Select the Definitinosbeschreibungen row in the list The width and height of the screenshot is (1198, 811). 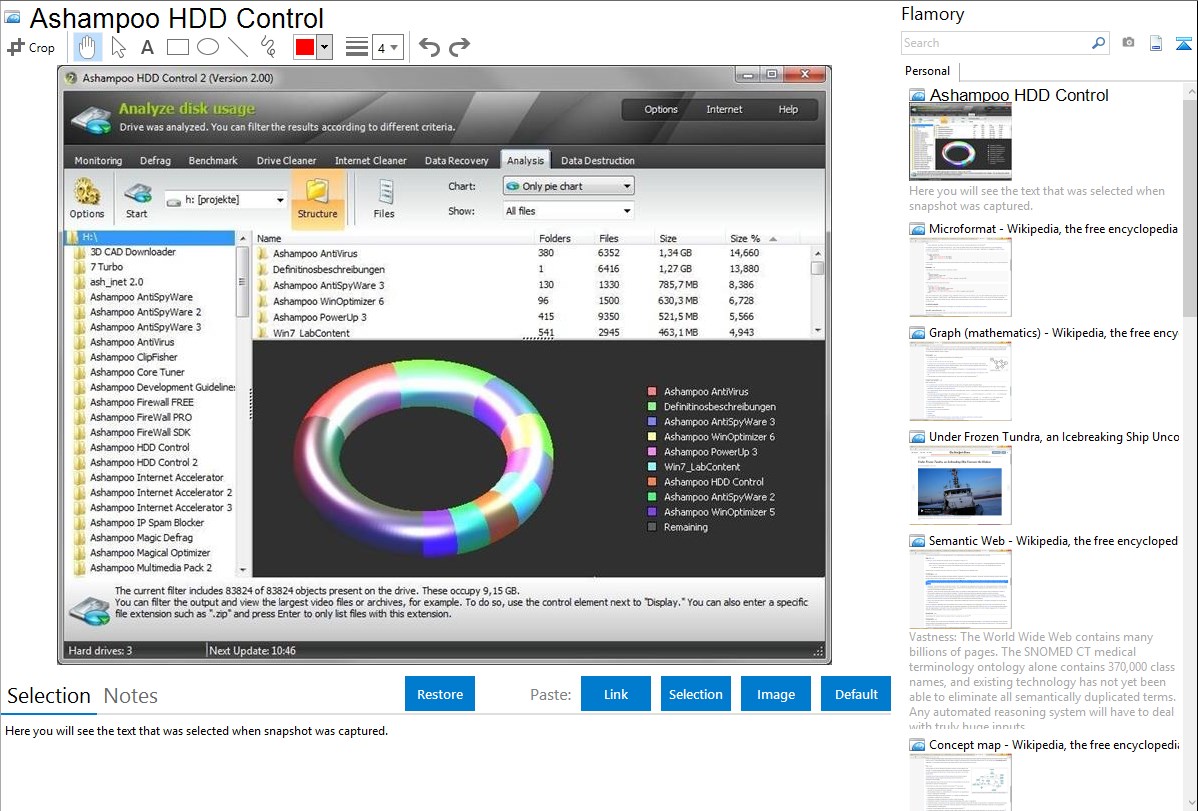pyautogui.click(x=531, y=269)
